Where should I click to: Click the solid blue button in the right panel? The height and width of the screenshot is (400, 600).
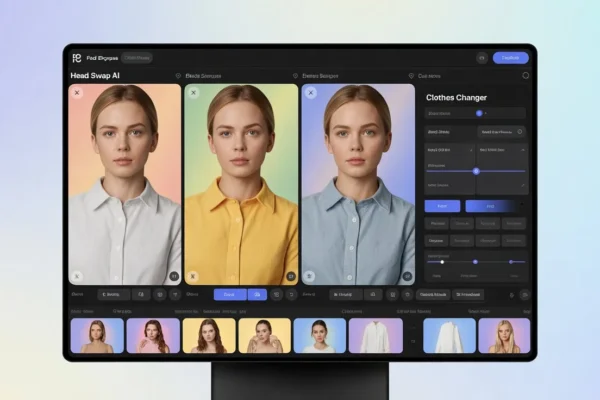[x=443, y=205]
